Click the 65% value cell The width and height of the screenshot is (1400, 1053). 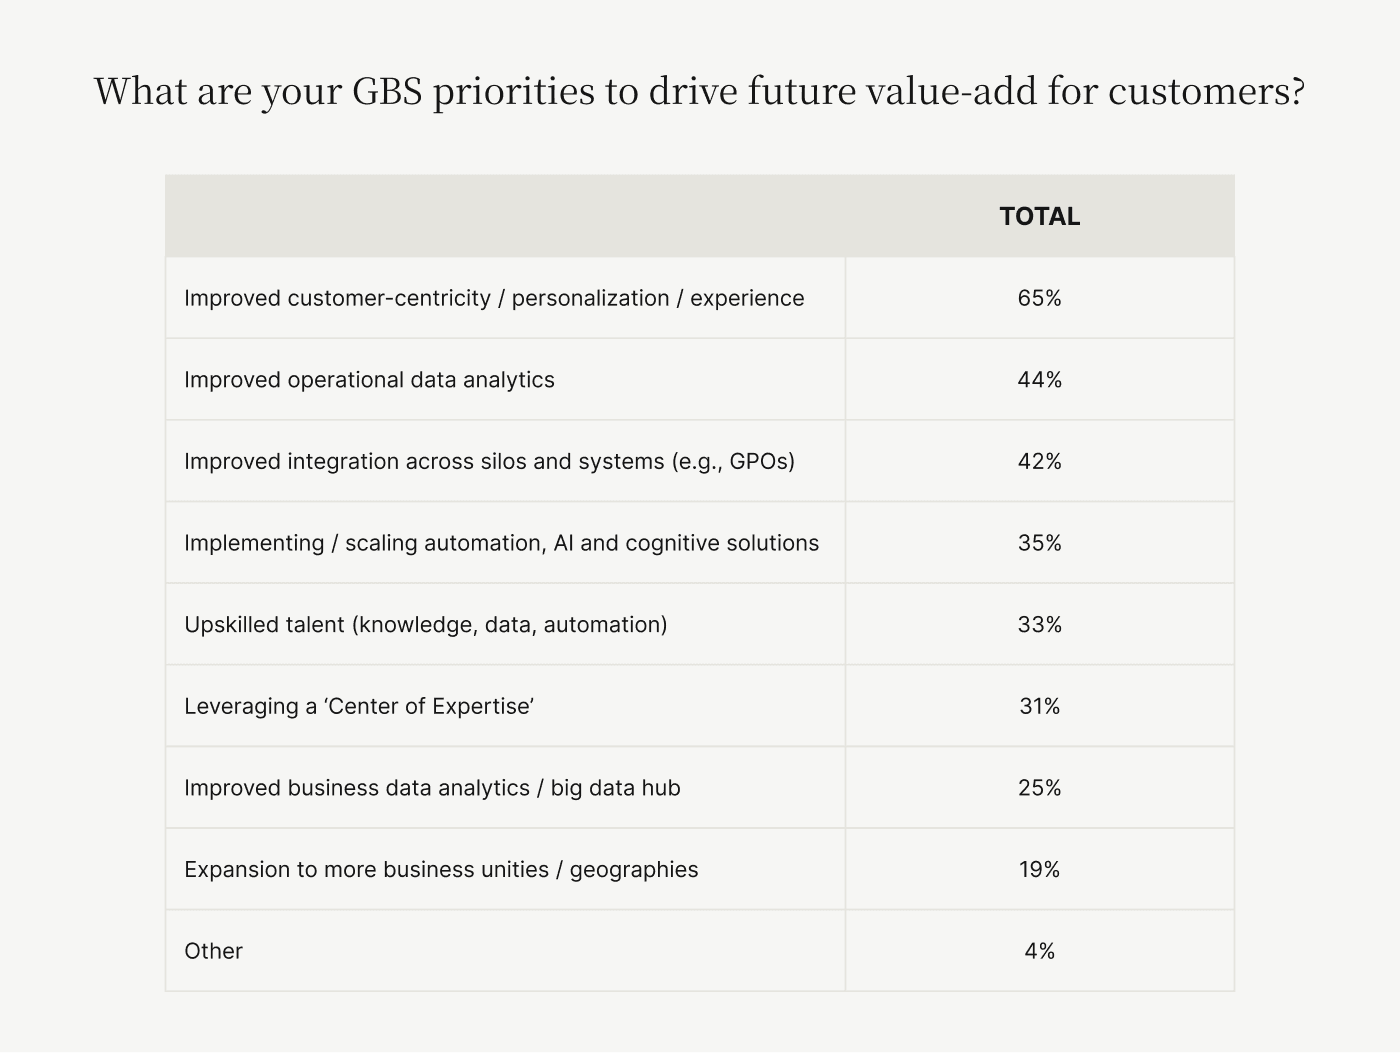pos(1040,298)
